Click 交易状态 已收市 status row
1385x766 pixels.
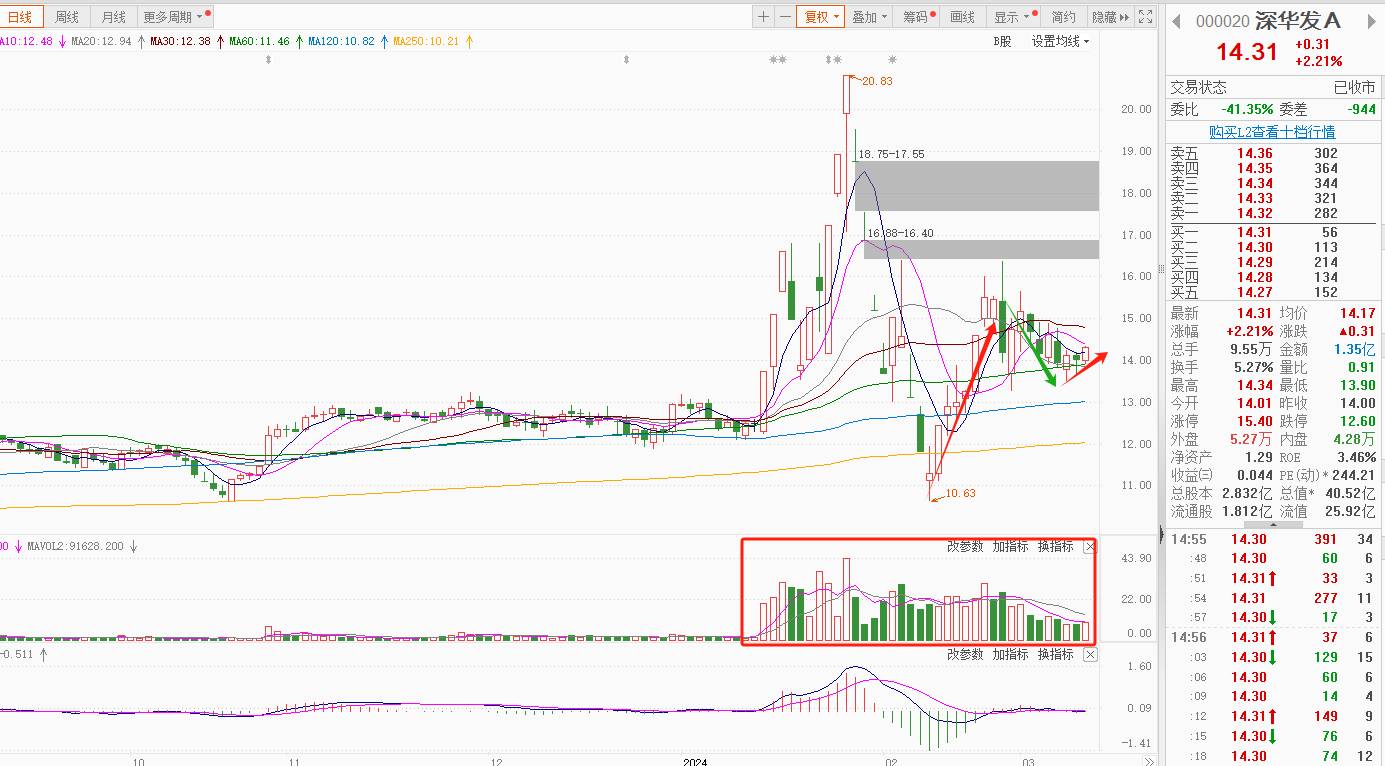[1272, 88]
